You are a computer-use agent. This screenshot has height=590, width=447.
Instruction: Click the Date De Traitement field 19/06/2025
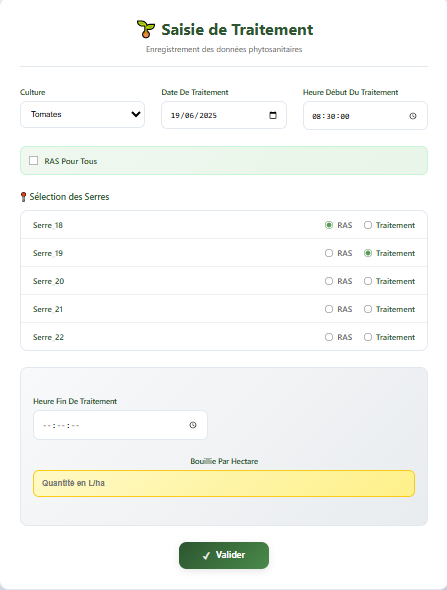pyautogui.click(x=224, y=115)
